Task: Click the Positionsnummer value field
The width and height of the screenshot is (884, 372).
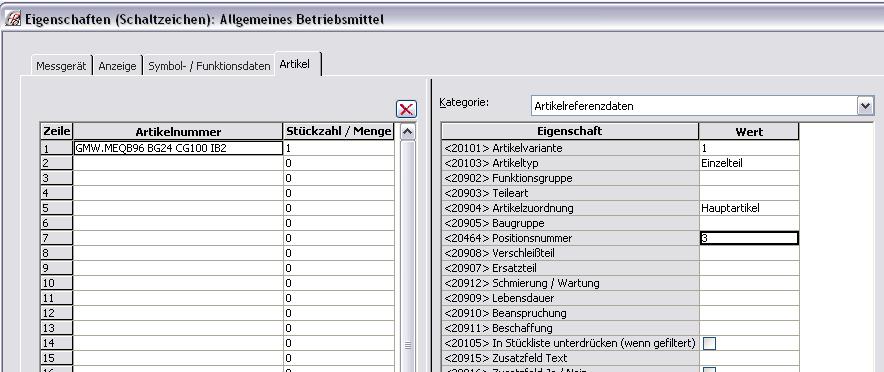Action: pyautogui.click(x=749, y=238)
